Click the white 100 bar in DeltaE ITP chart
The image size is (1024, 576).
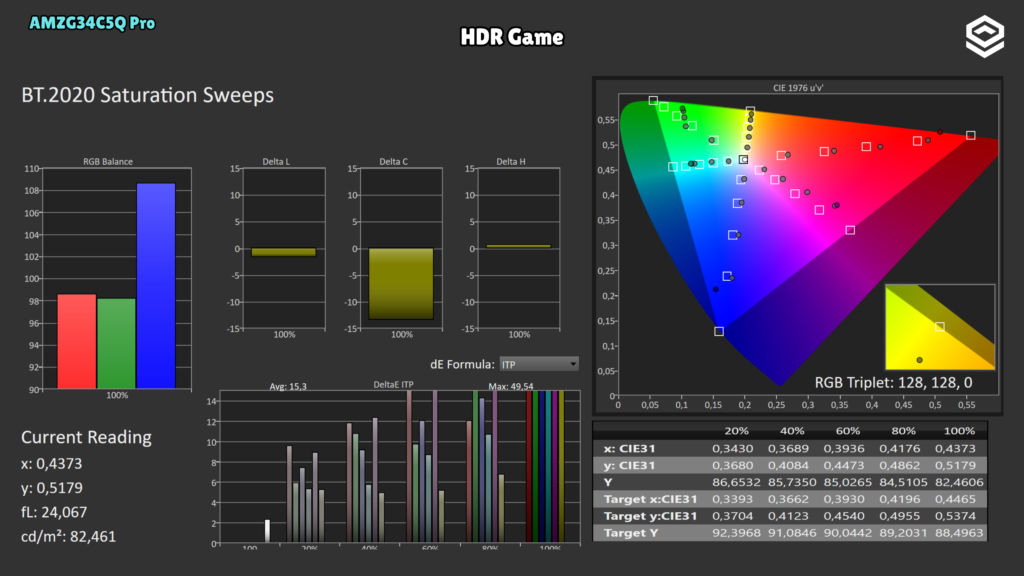click(x=267, y=531)
